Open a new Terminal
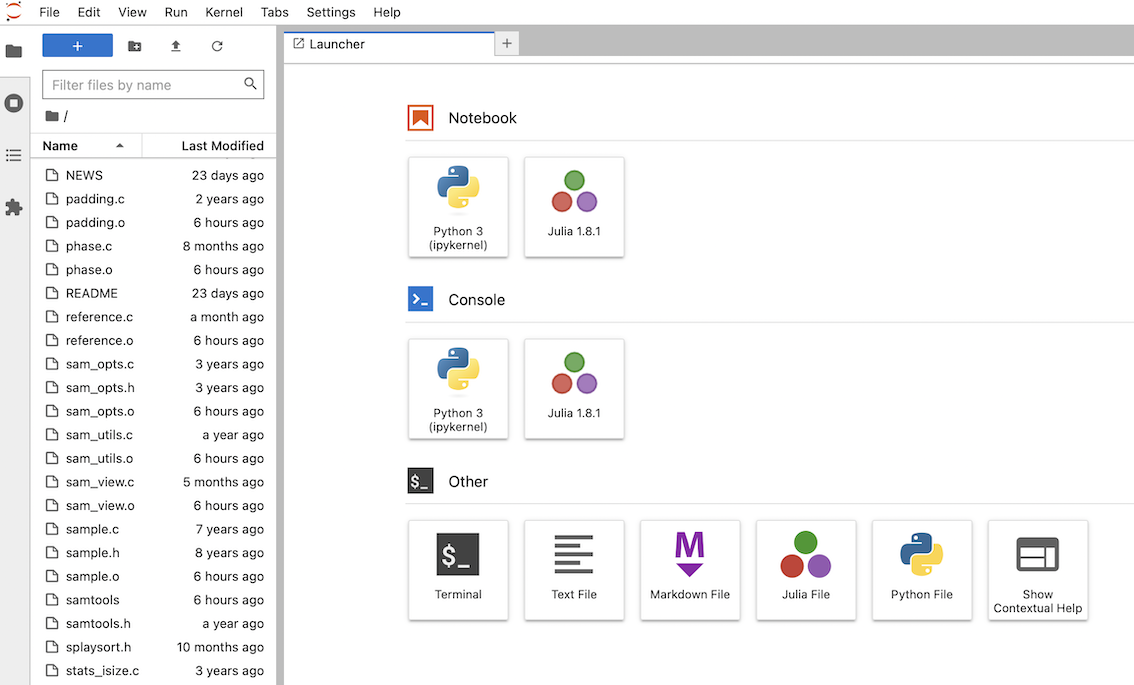The width and height of the screenshot is (1134, 685). [x=459, y=570]
